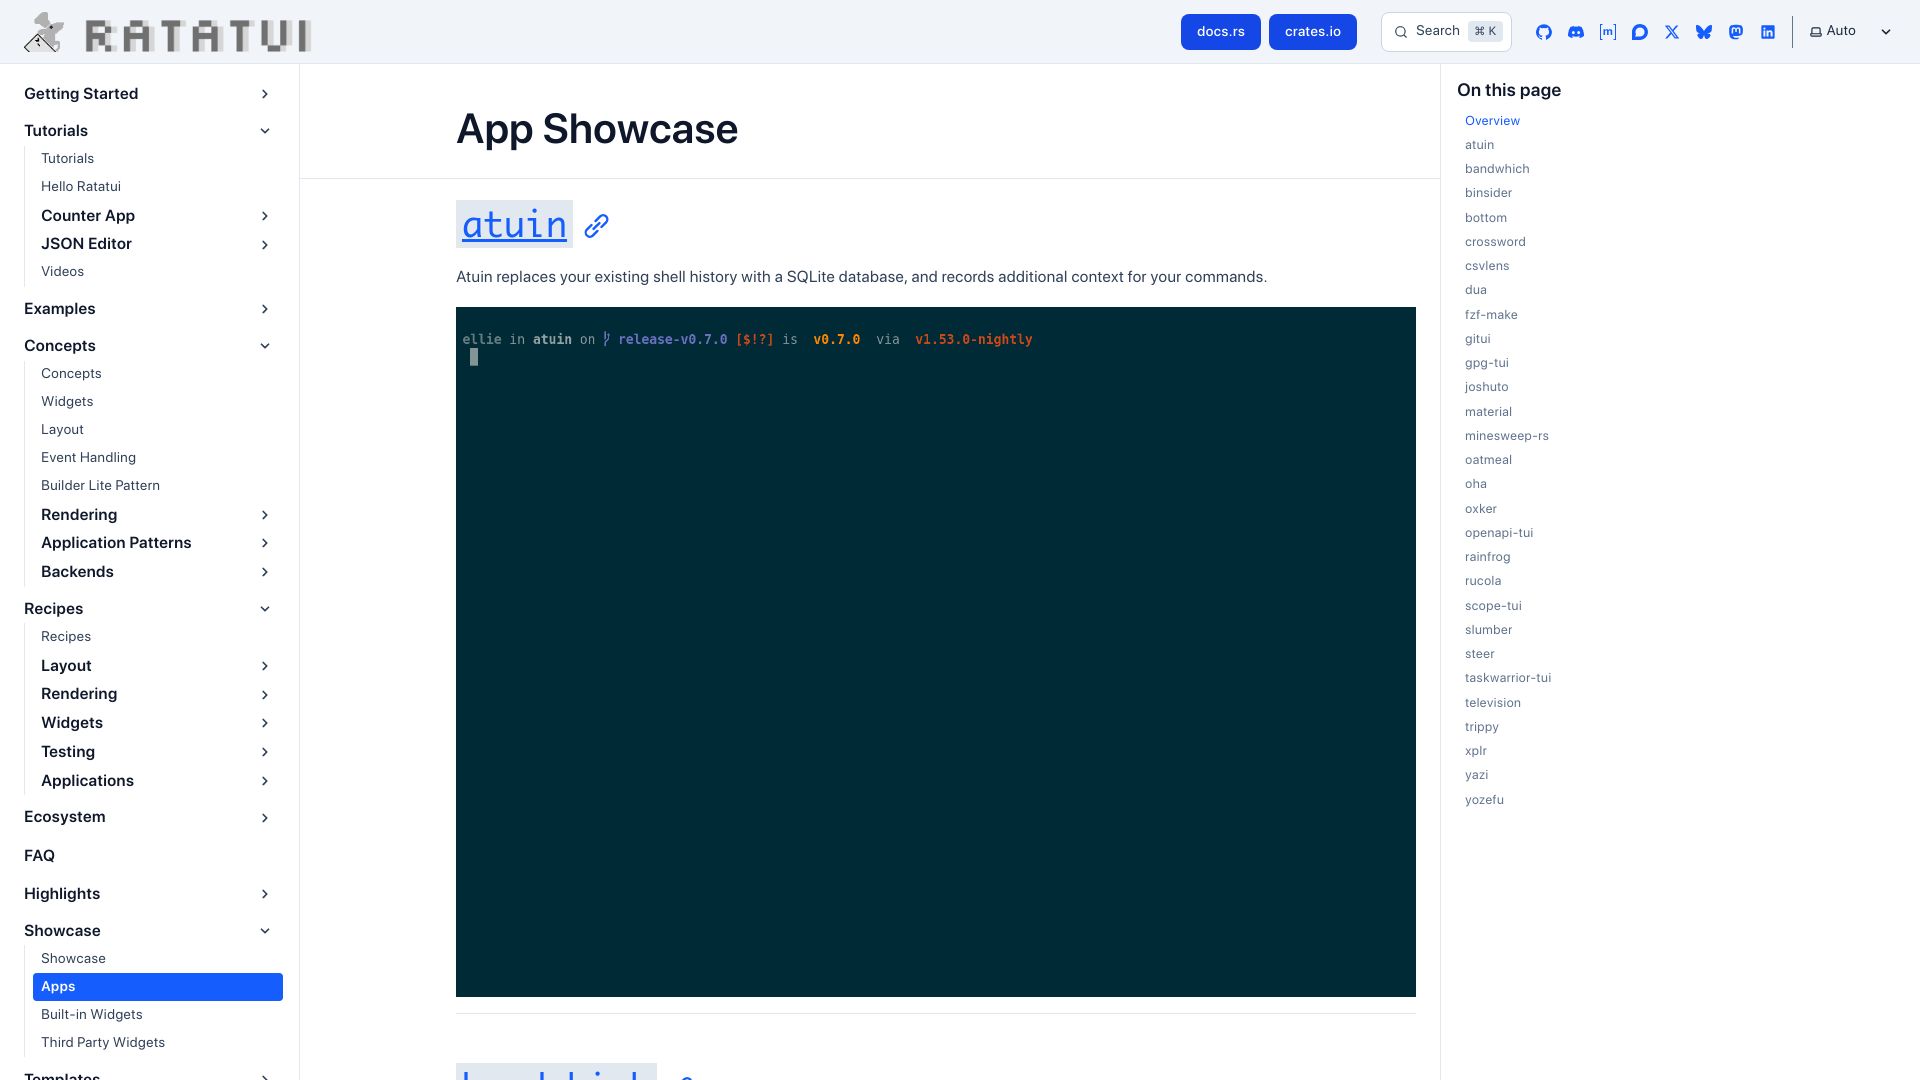Screen dimensions: 1920x1080
Task: Jump to scope-tui section
Action: (1493, 606)
